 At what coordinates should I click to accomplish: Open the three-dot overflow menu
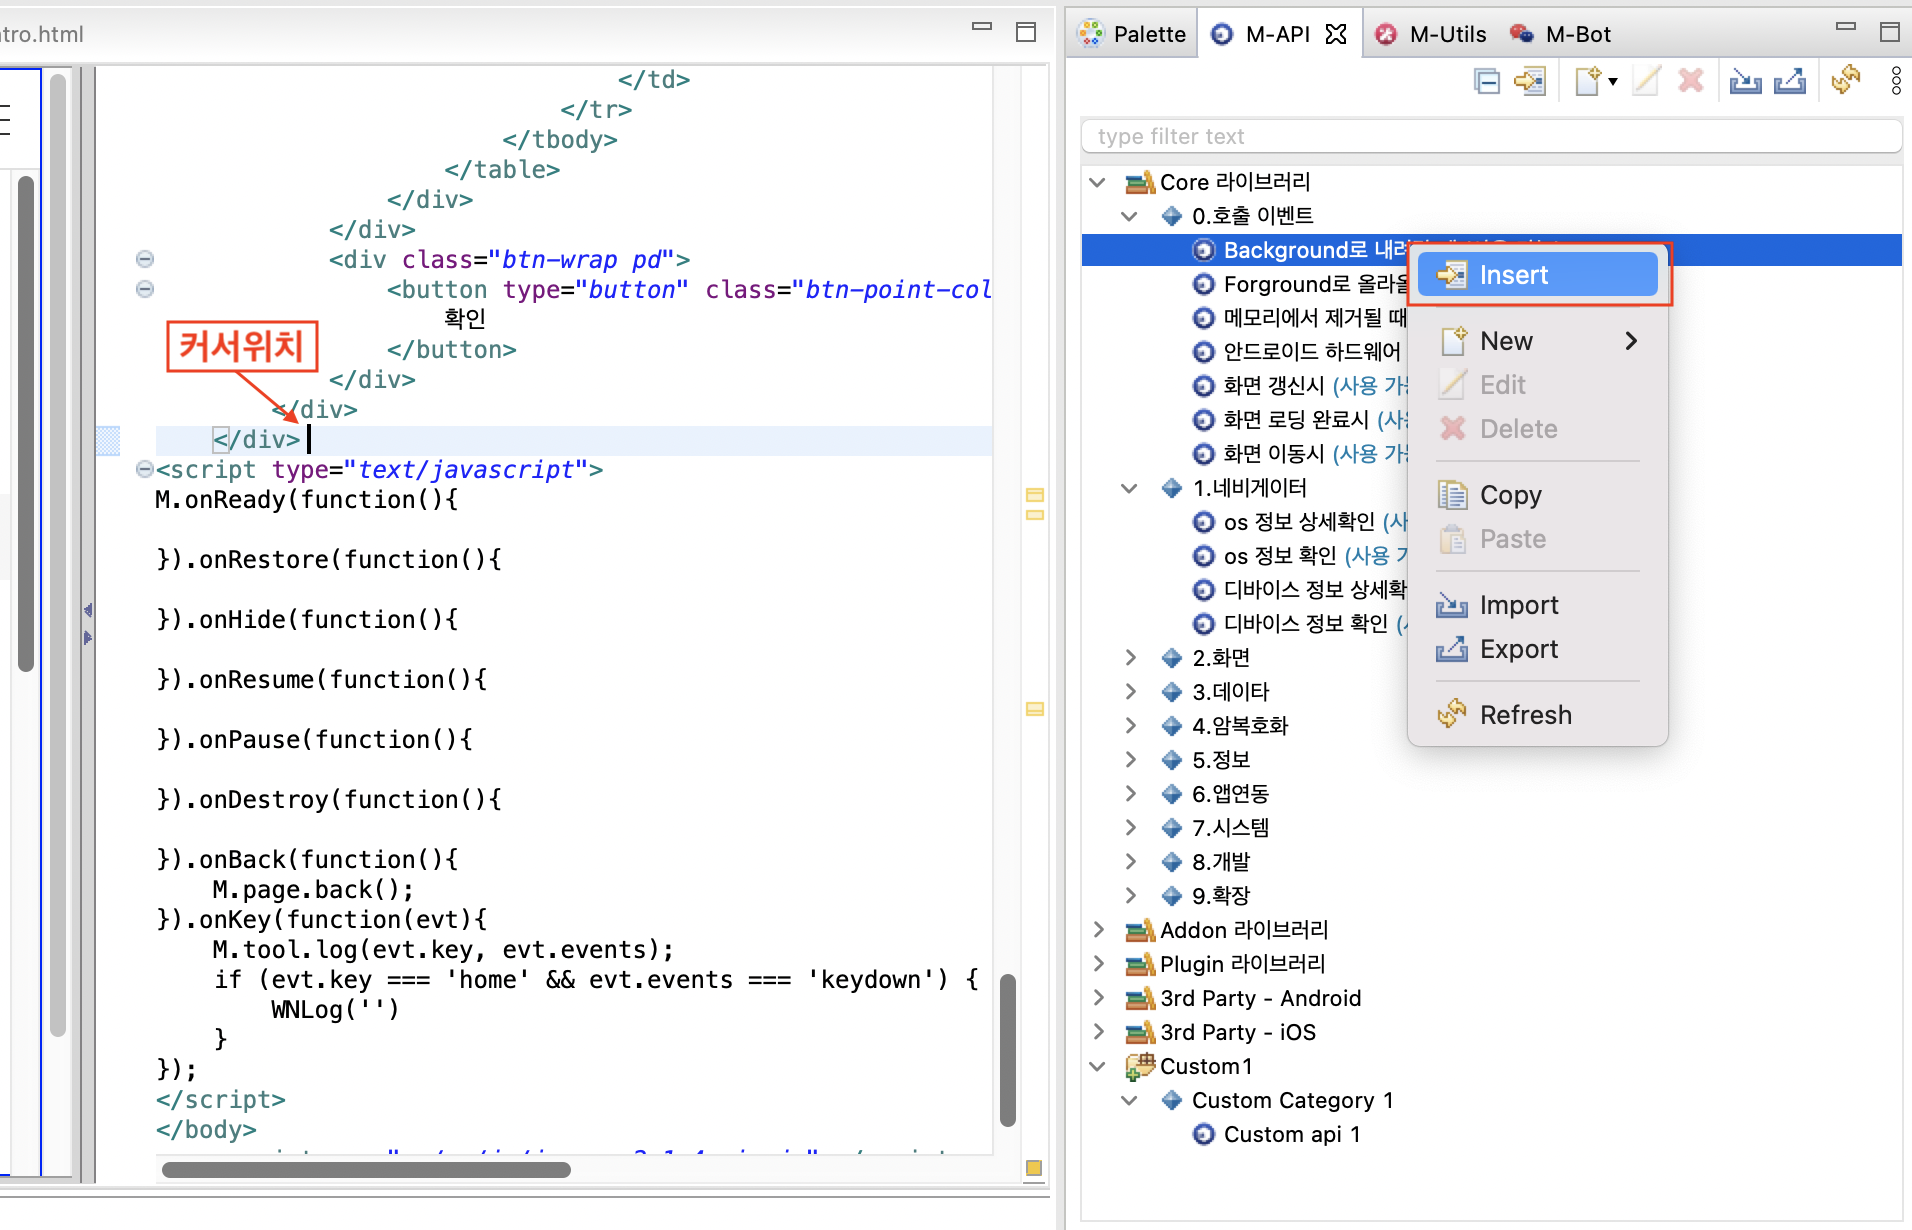coord(1895,81)
